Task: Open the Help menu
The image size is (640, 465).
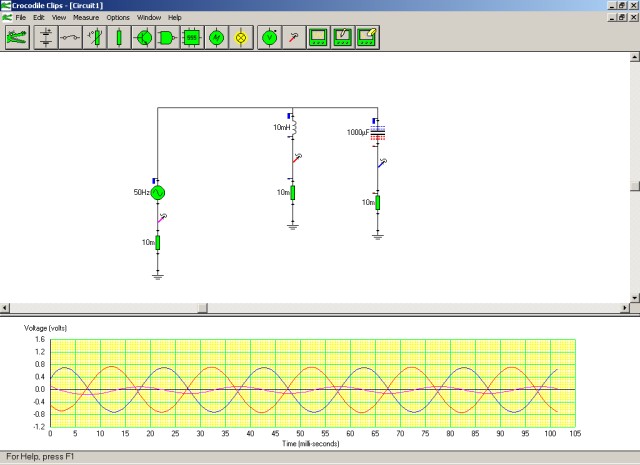Action: click(175, 18)
